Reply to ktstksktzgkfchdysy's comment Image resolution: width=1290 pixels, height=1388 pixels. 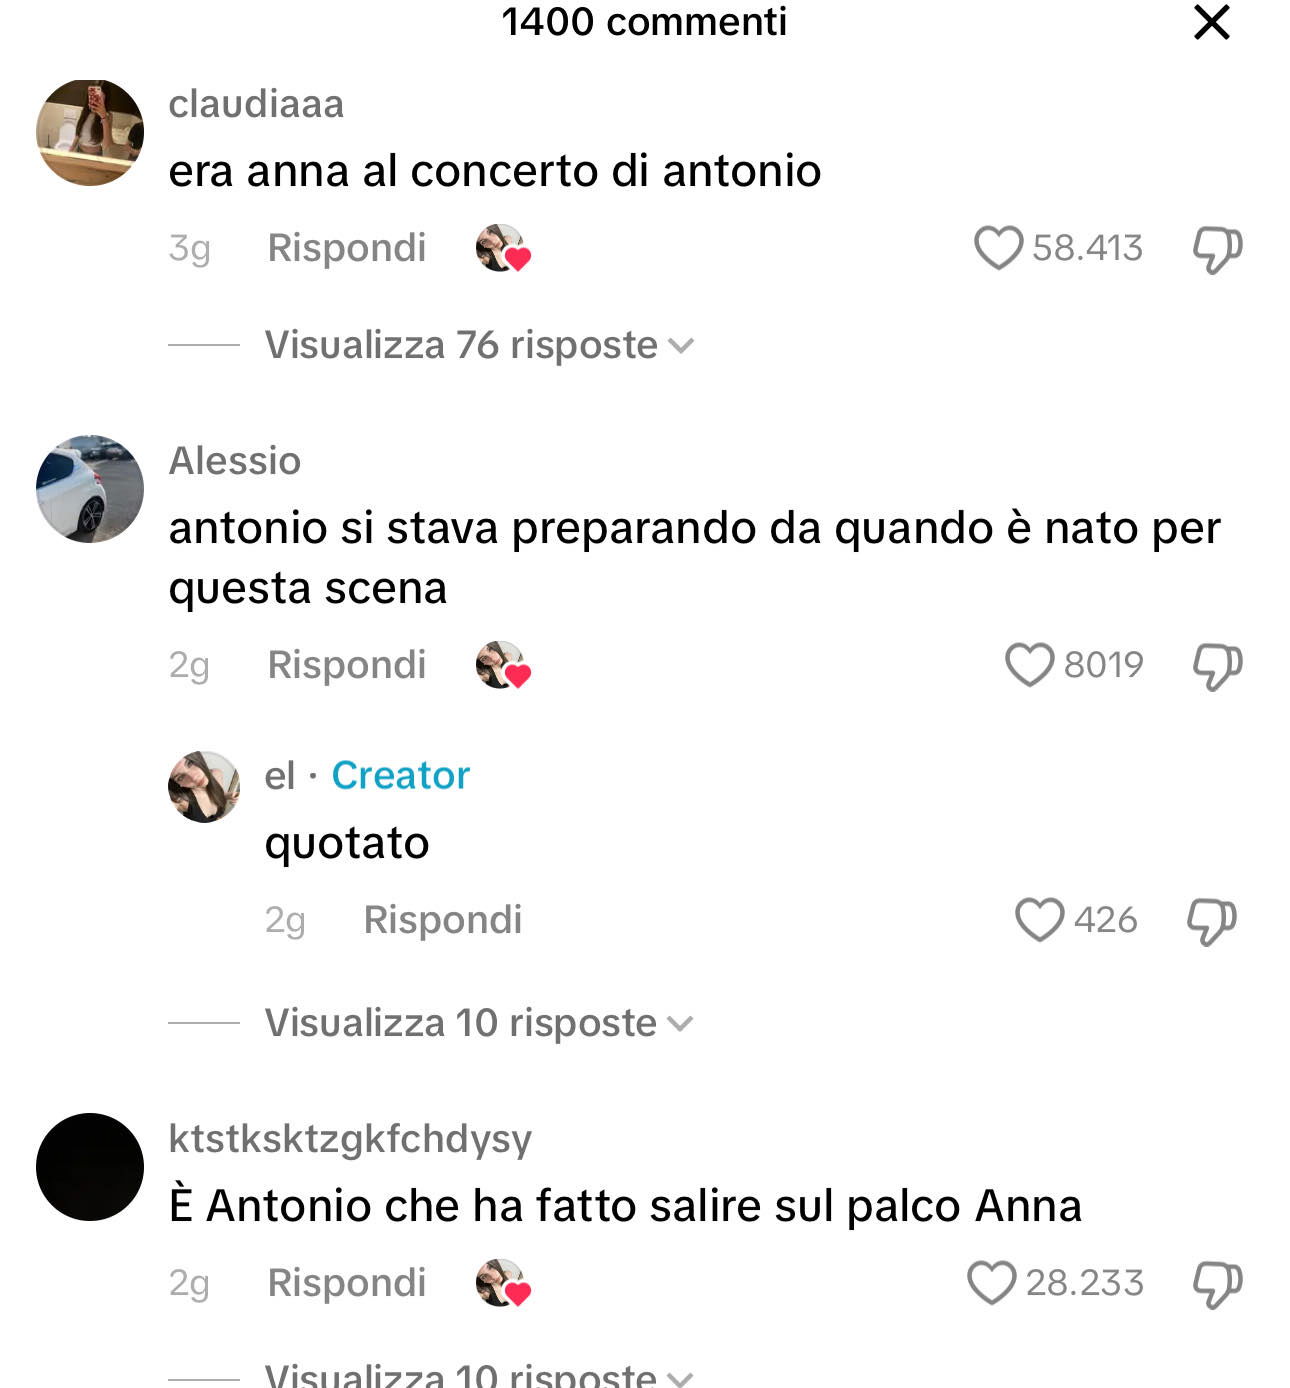(x=347, y=1283)
